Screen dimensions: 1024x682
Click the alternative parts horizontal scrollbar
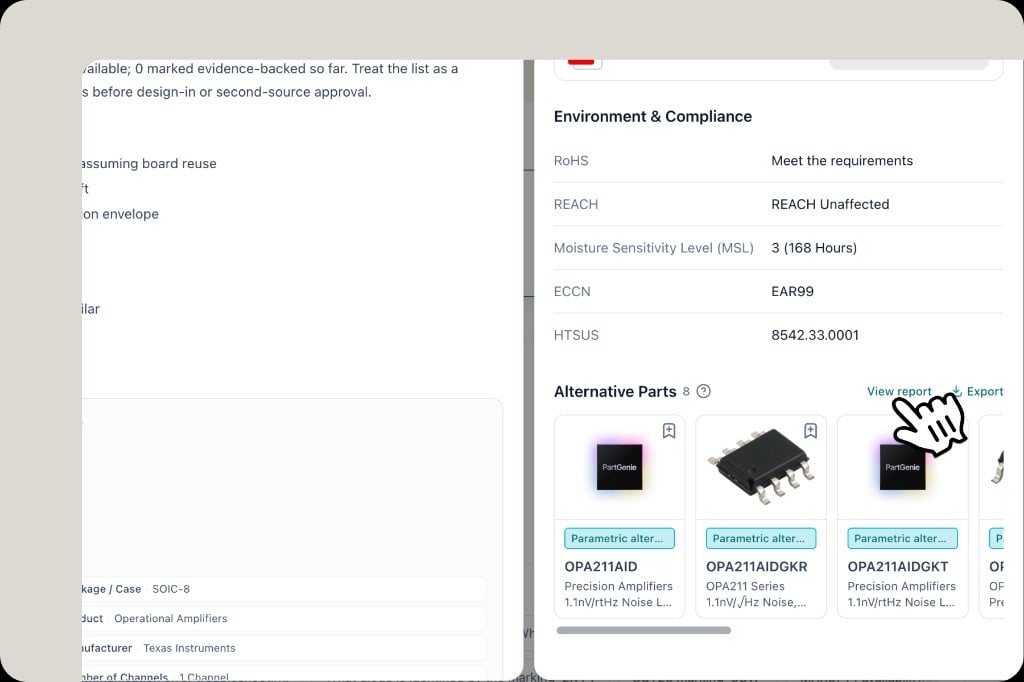(643, 630)
